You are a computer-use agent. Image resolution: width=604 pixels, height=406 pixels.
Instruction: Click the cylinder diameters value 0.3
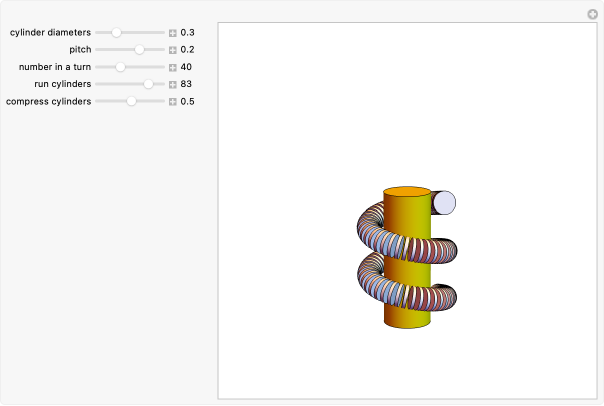pyautogui.click(x=187, y=33)
